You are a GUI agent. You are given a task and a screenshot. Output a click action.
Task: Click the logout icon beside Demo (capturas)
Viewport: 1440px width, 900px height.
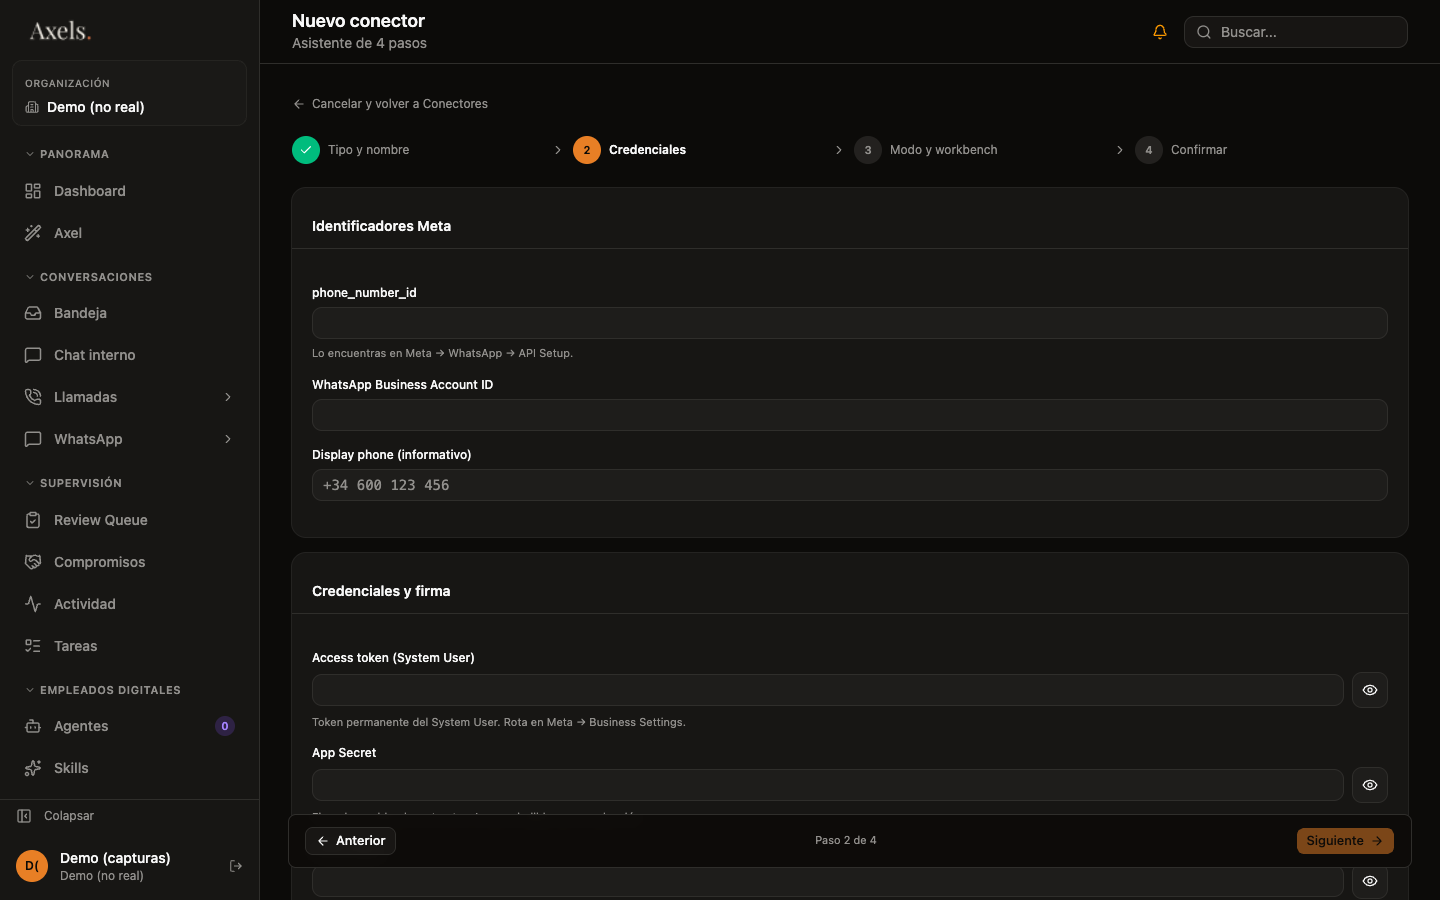click(236, 866)
